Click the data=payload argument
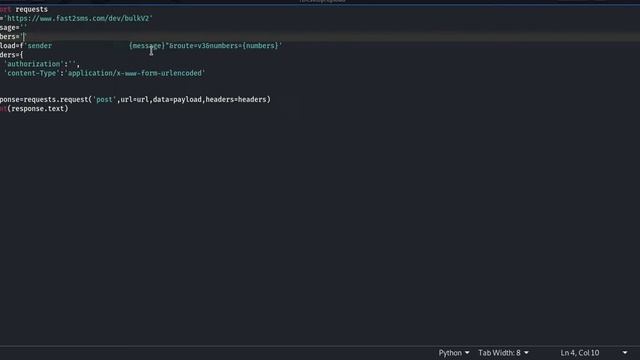The image size is (640, 360). (177, 100)
